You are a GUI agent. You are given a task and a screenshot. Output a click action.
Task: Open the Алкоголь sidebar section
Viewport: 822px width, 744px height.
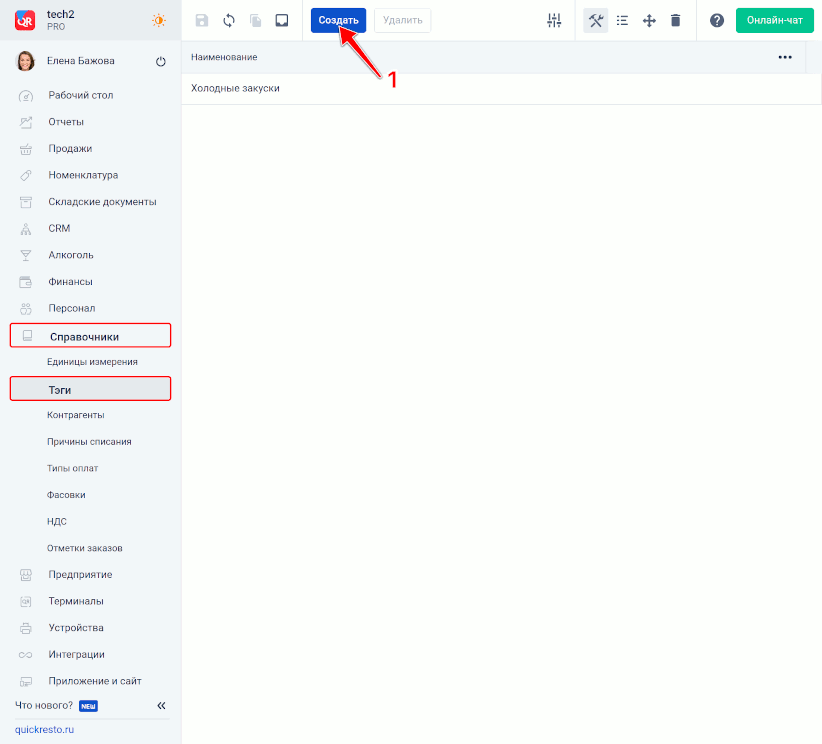coord(71,255)
